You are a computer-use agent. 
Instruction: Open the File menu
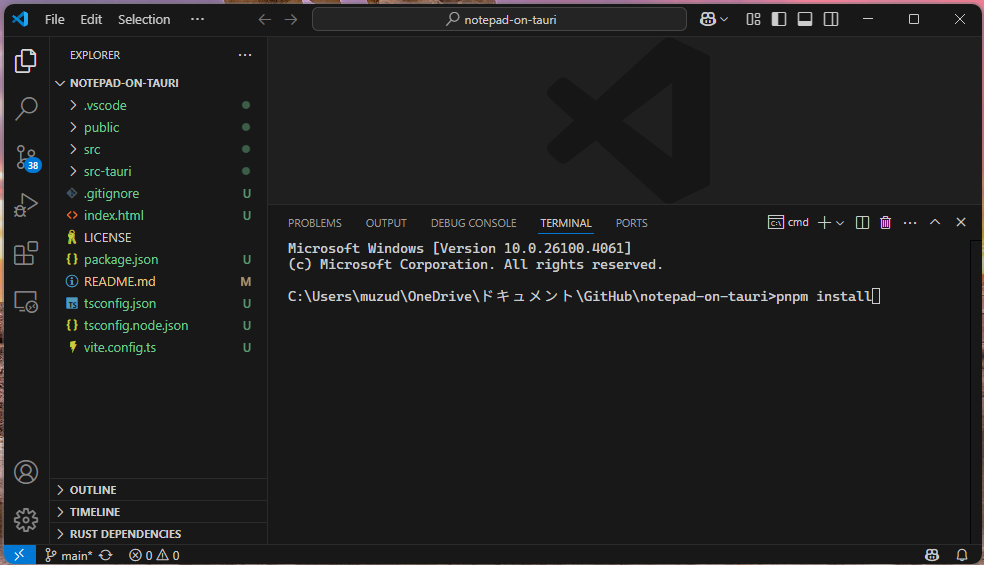pyautogui.click(x=55, y=19)
